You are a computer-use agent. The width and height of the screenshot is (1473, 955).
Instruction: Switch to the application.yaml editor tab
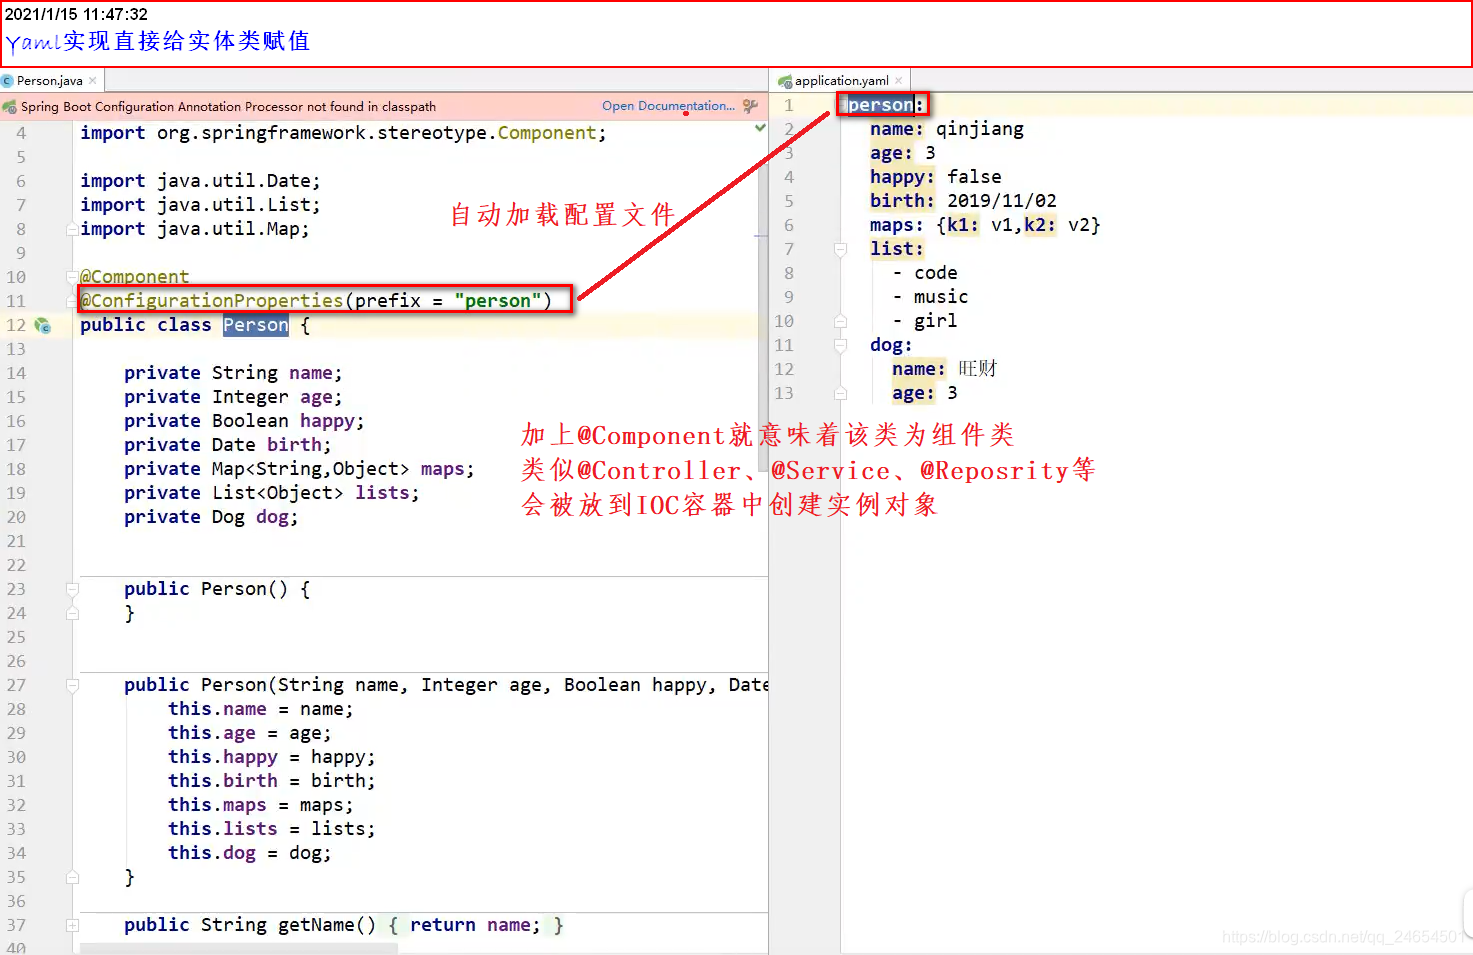click(841, 81)
